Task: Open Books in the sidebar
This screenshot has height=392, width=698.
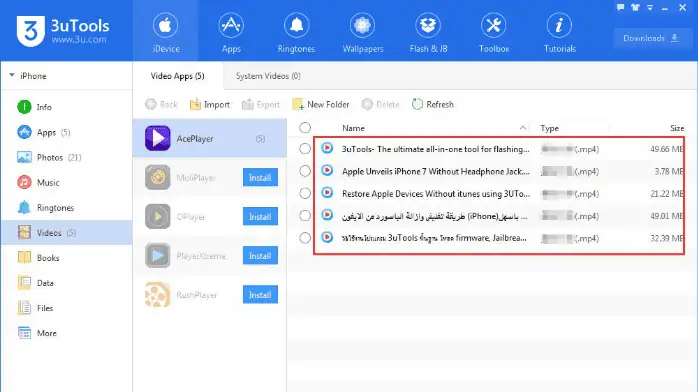Action: [x=67, y=258]
